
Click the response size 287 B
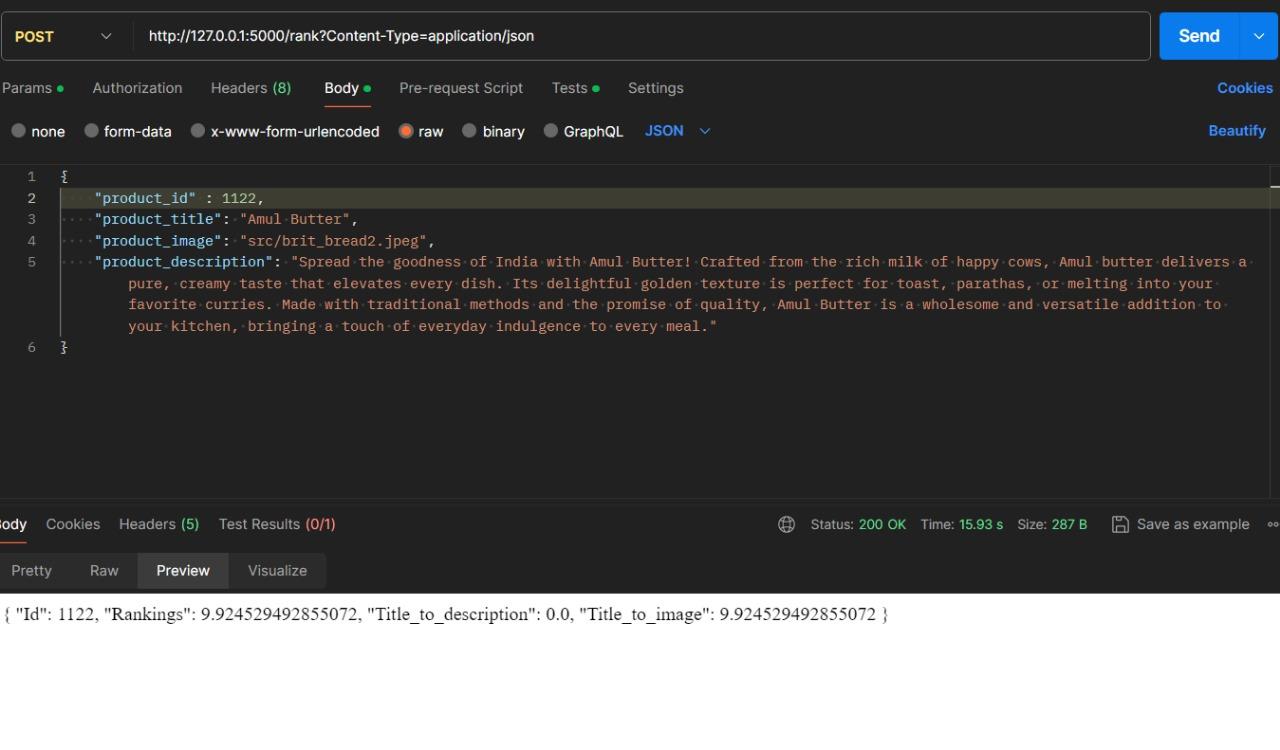[x=1052, y=524]
